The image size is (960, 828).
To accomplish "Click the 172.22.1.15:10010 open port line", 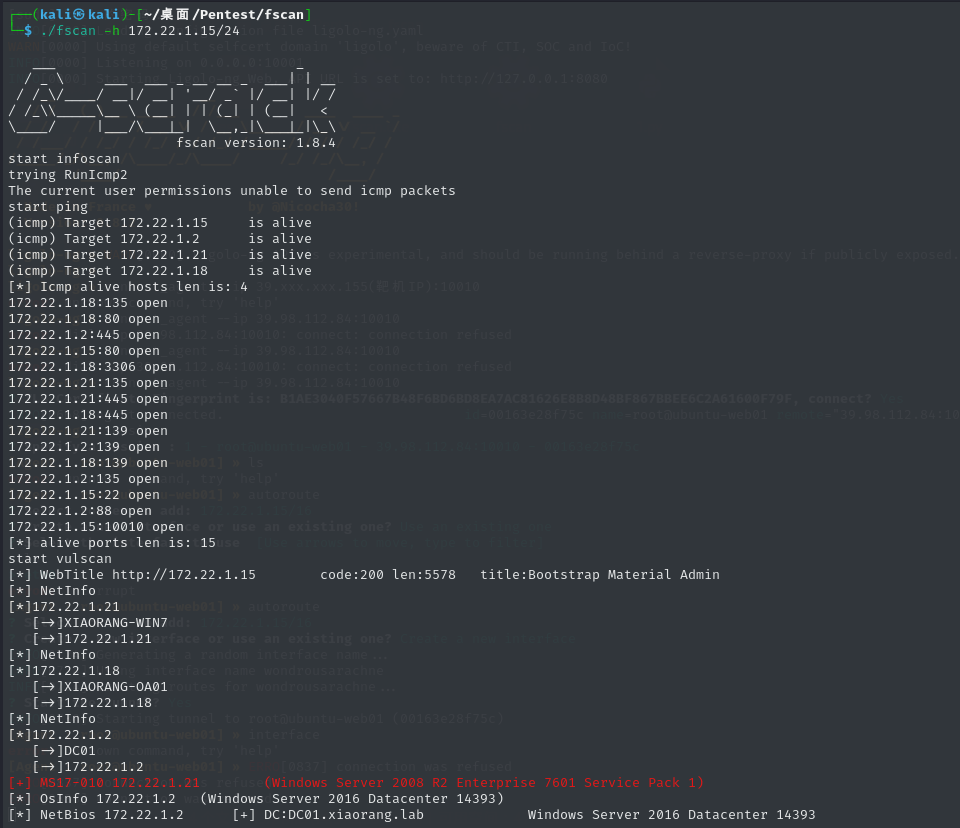I will coord(96,527).
